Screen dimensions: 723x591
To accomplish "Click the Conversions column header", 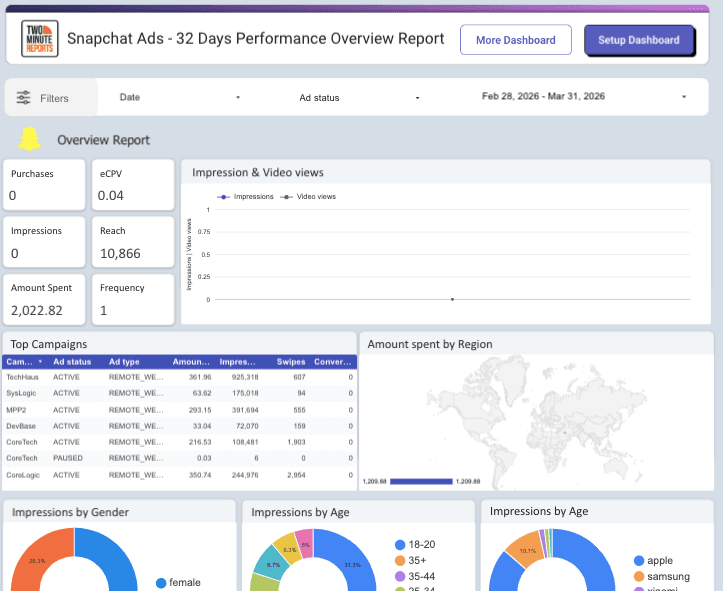I will point(332,362).
